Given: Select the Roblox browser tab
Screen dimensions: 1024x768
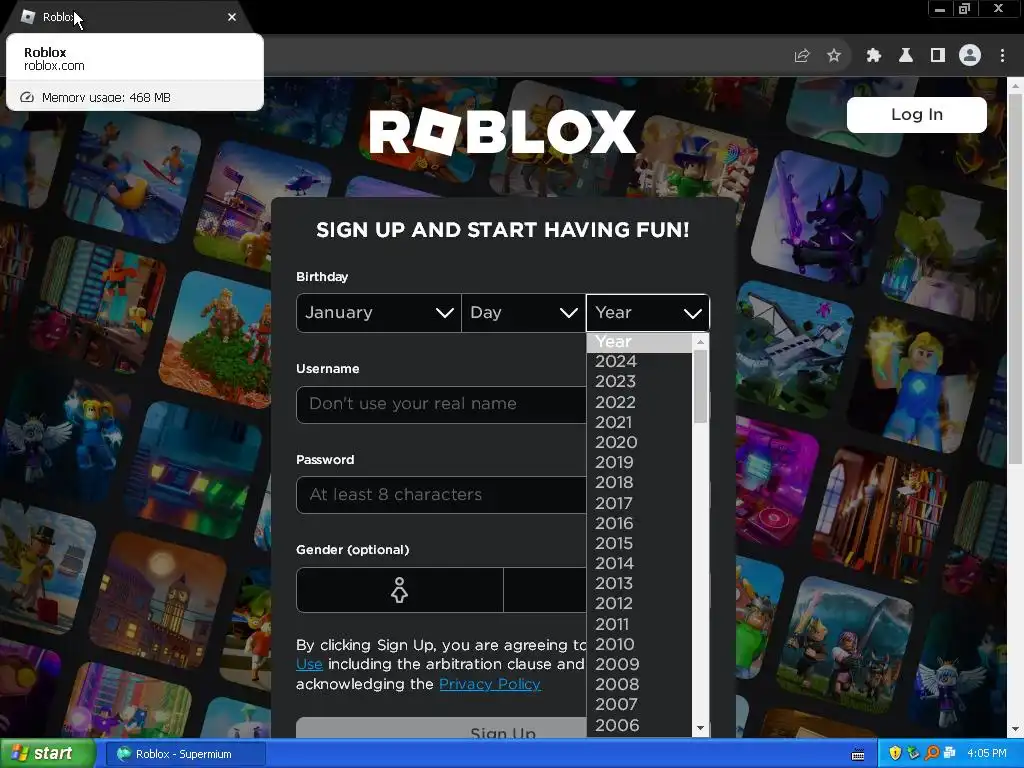Looking at the screenshot, I should pyautogui.click(x=127, y=17).
